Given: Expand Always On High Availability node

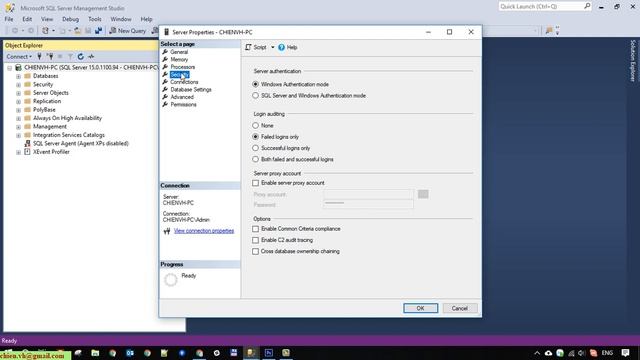Looking at the screenshot, I should (18, 118).
